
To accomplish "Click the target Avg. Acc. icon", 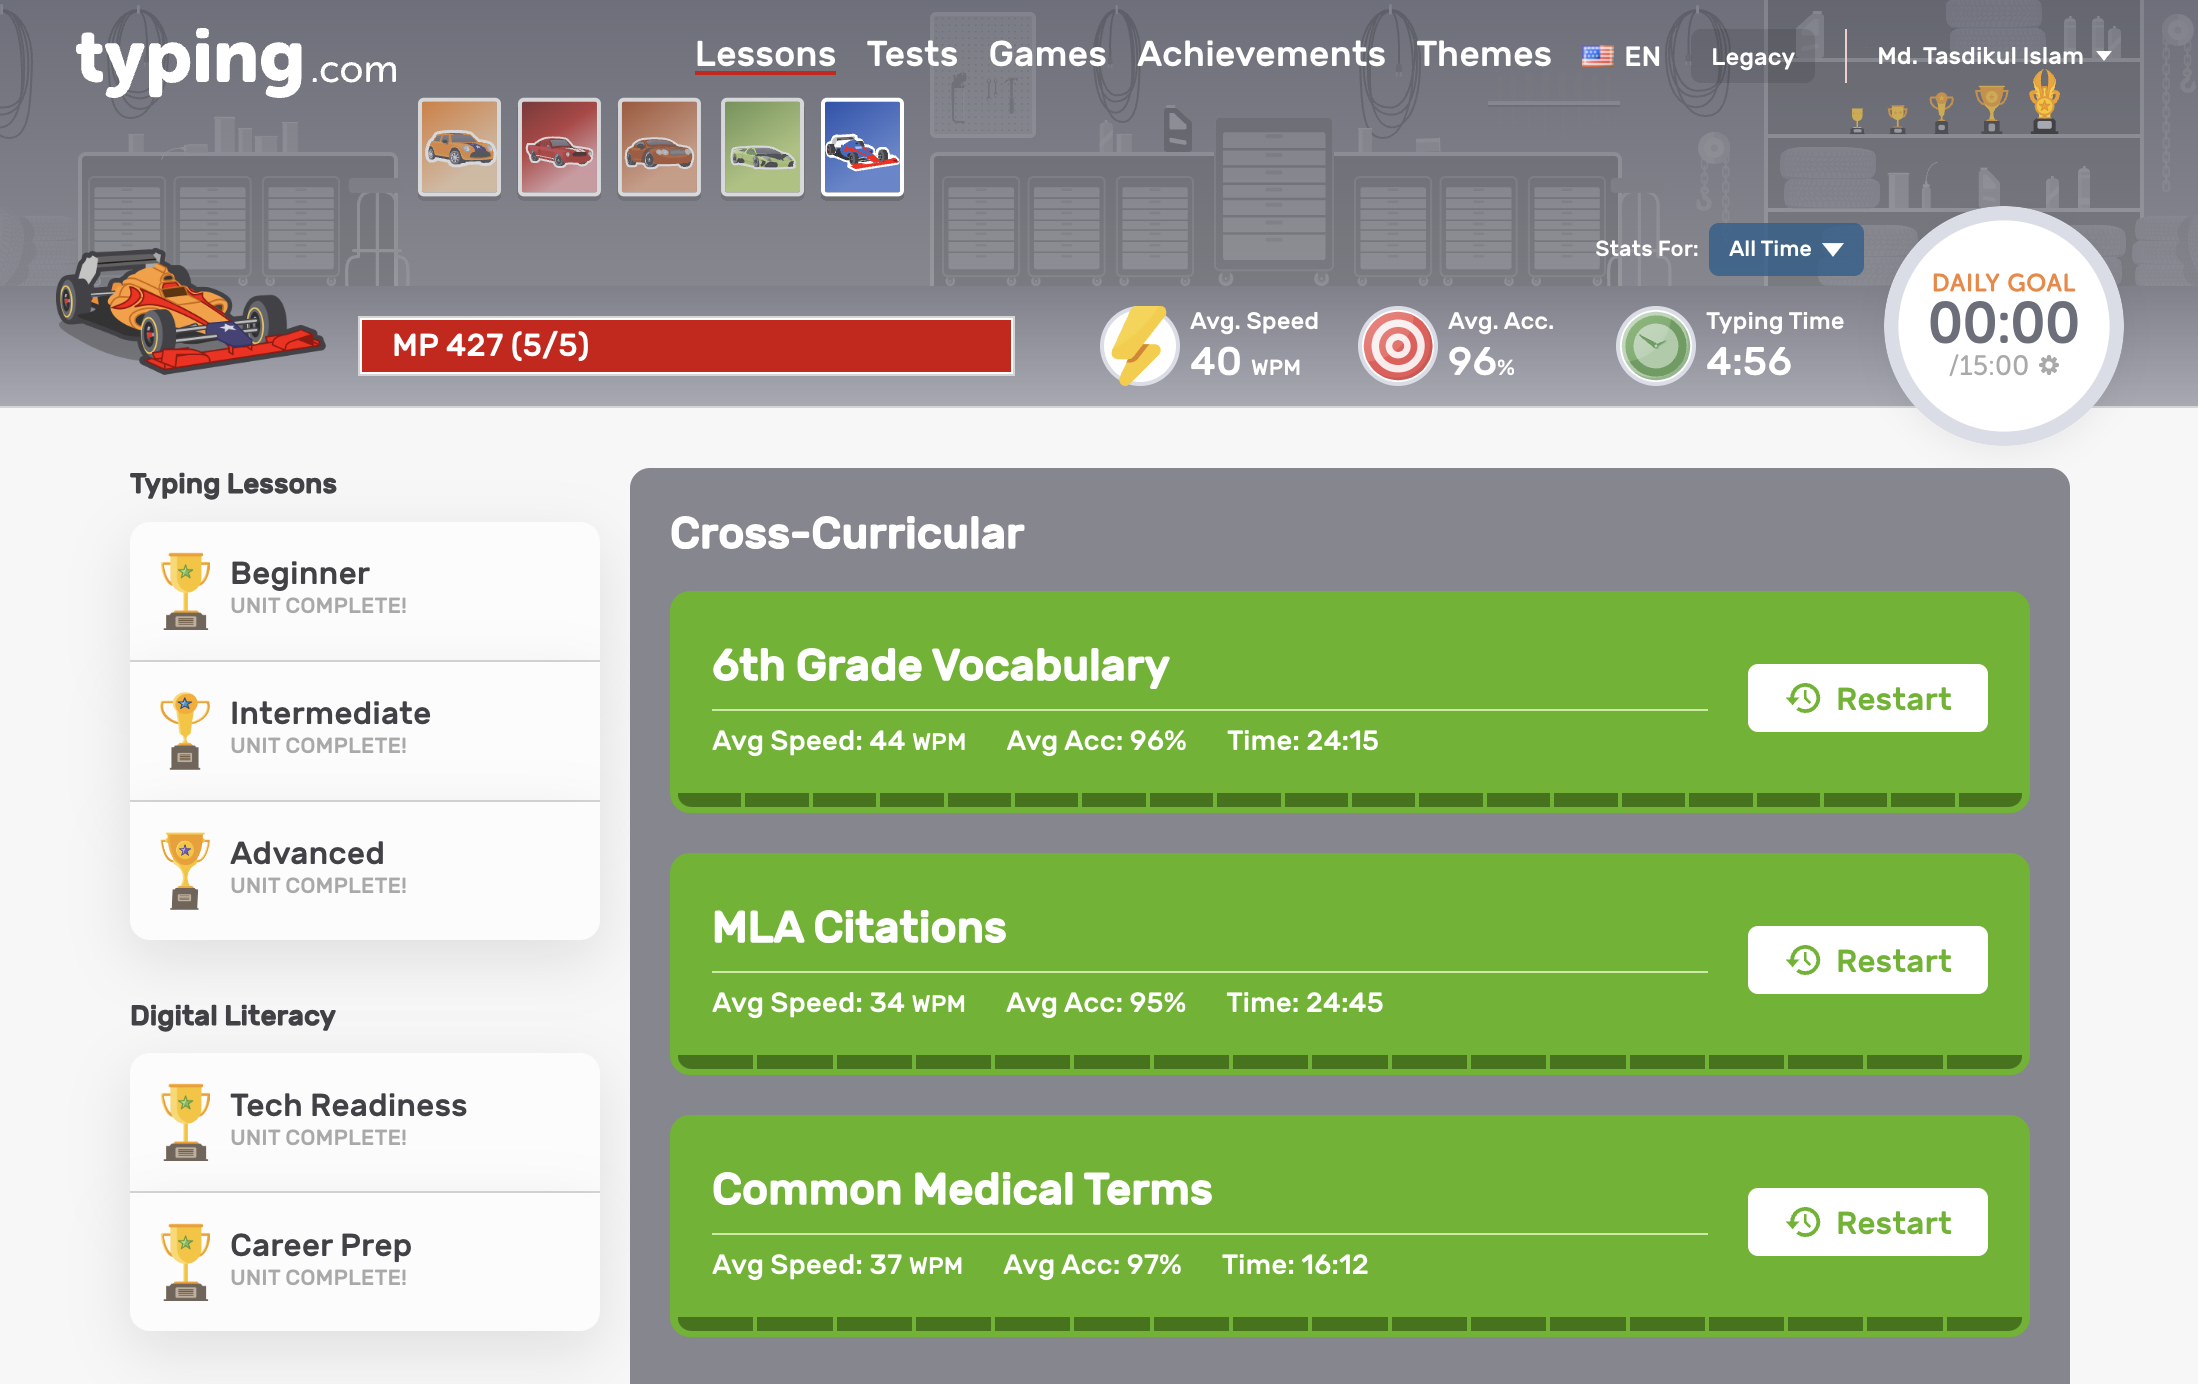I will coord(1397,346).
